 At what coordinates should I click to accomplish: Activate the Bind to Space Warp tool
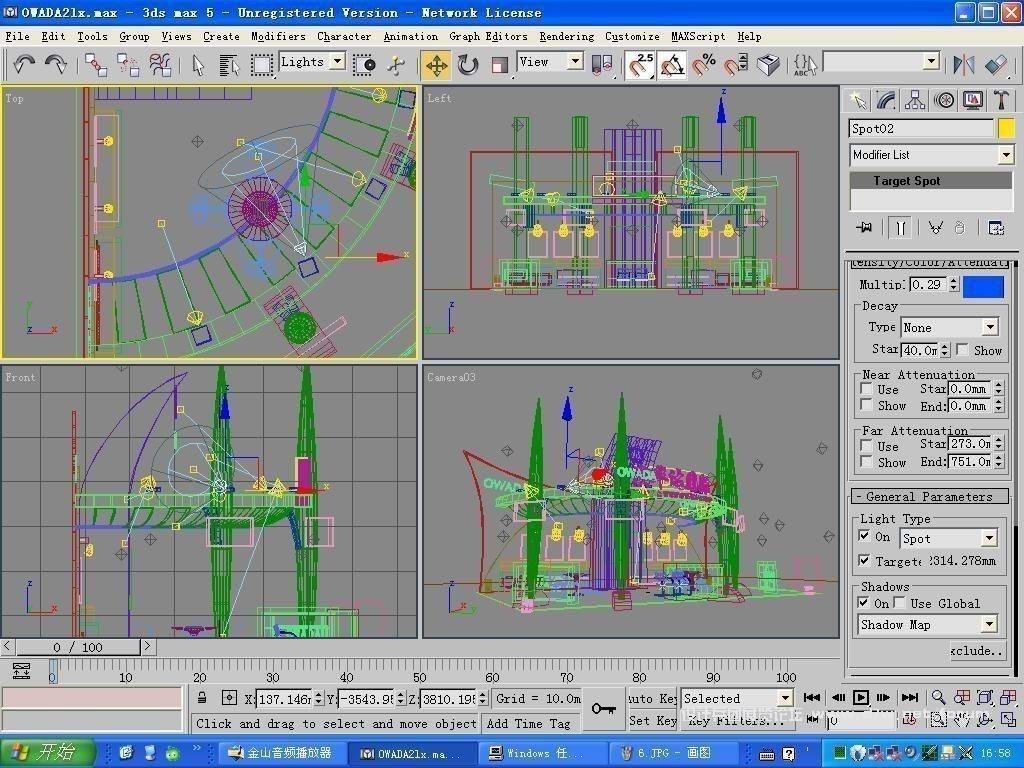(x=160, y=65)
